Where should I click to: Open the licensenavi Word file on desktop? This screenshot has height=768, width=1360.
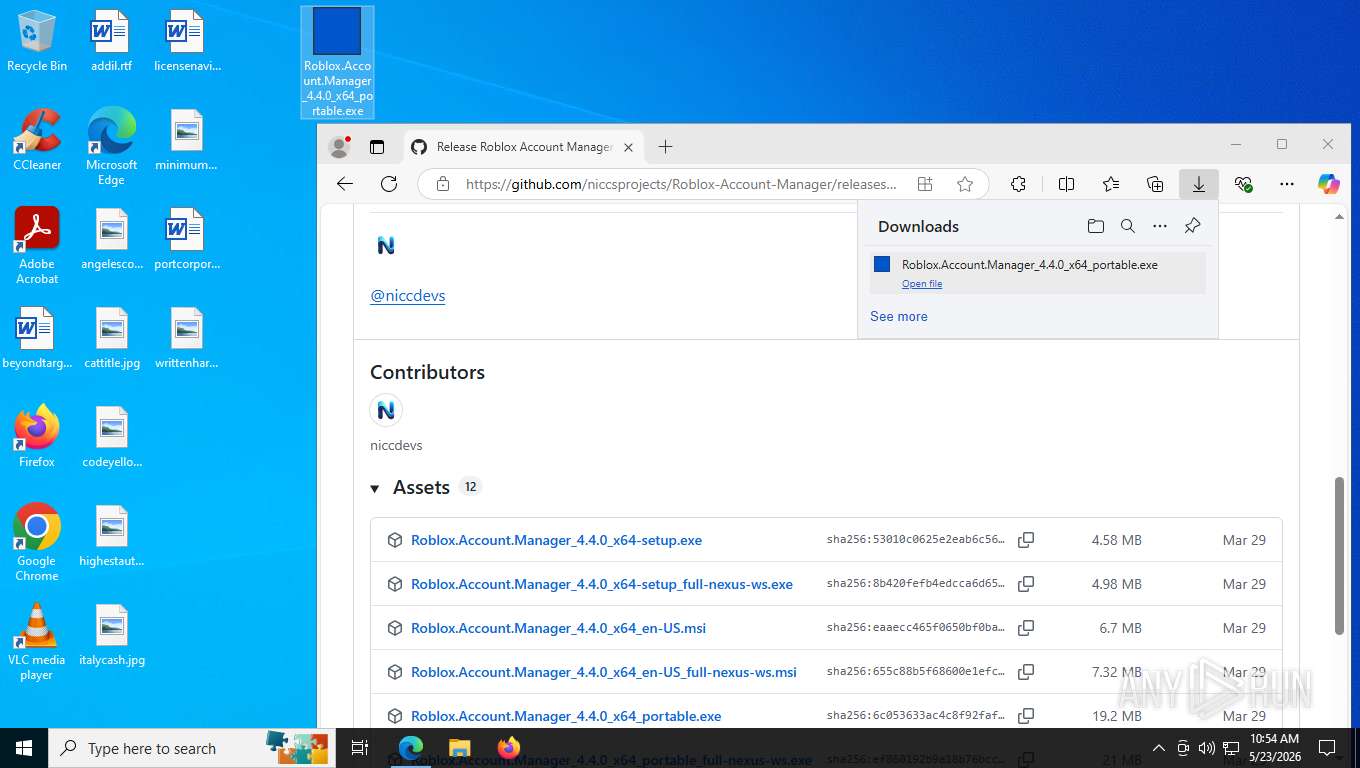tap(187, 41)
